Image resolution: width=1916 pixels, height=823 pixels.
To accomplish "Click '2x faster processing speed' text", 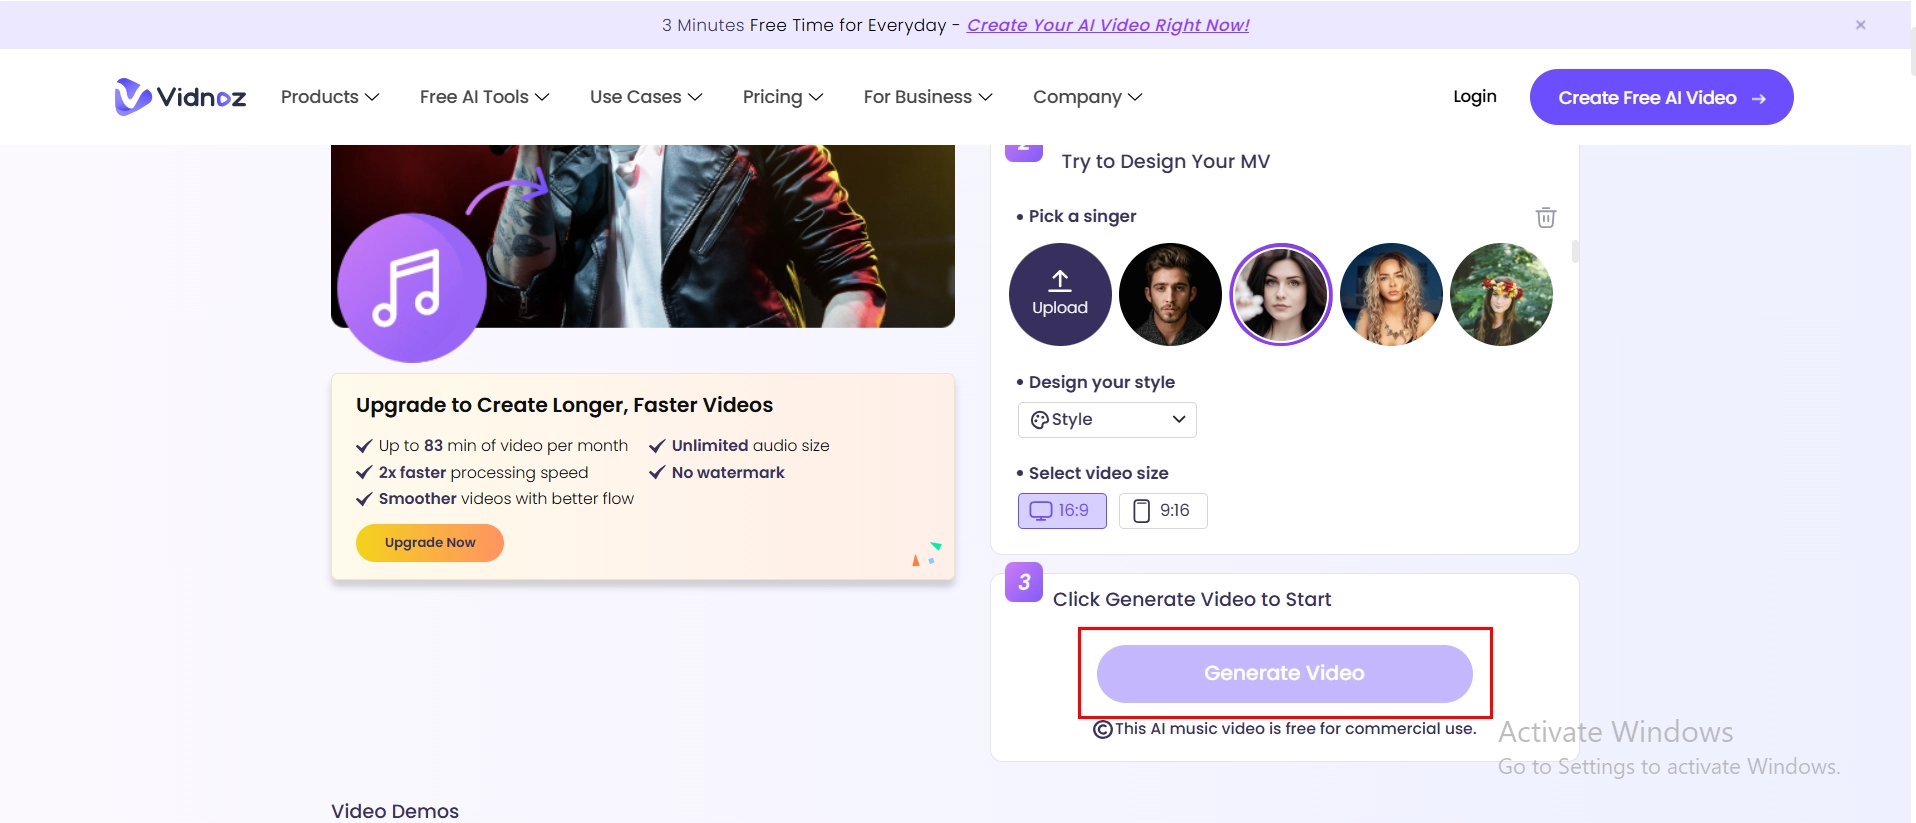I will coord(483,472).
